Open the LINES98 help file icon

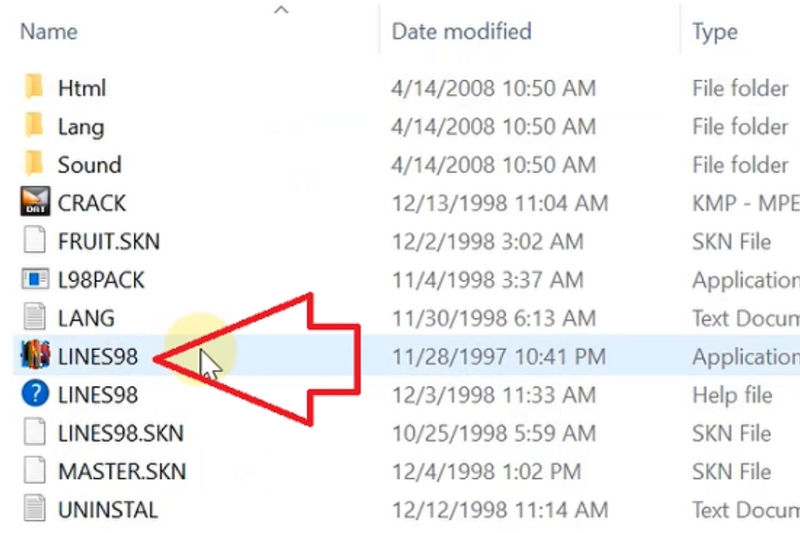(x=34, y=394)
